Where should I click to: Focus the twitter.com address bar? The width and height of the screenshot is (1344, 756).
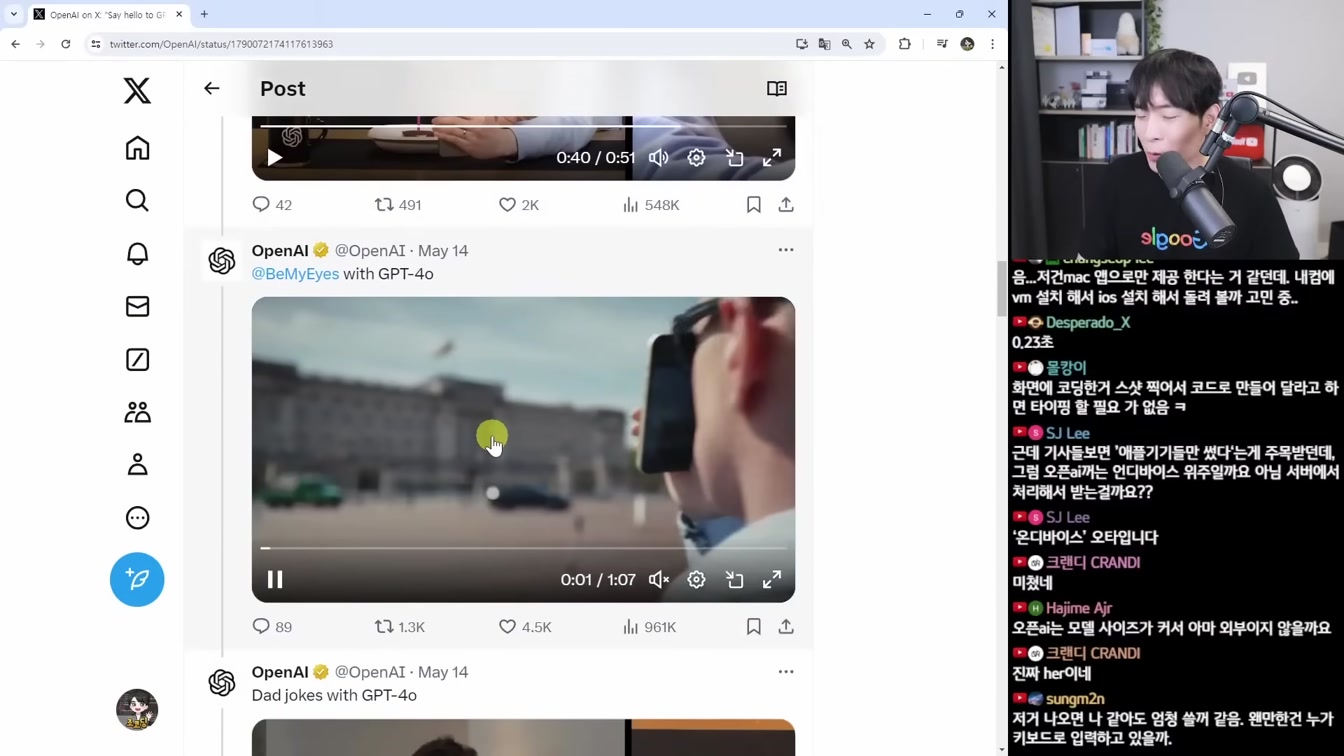coord(440,44)
